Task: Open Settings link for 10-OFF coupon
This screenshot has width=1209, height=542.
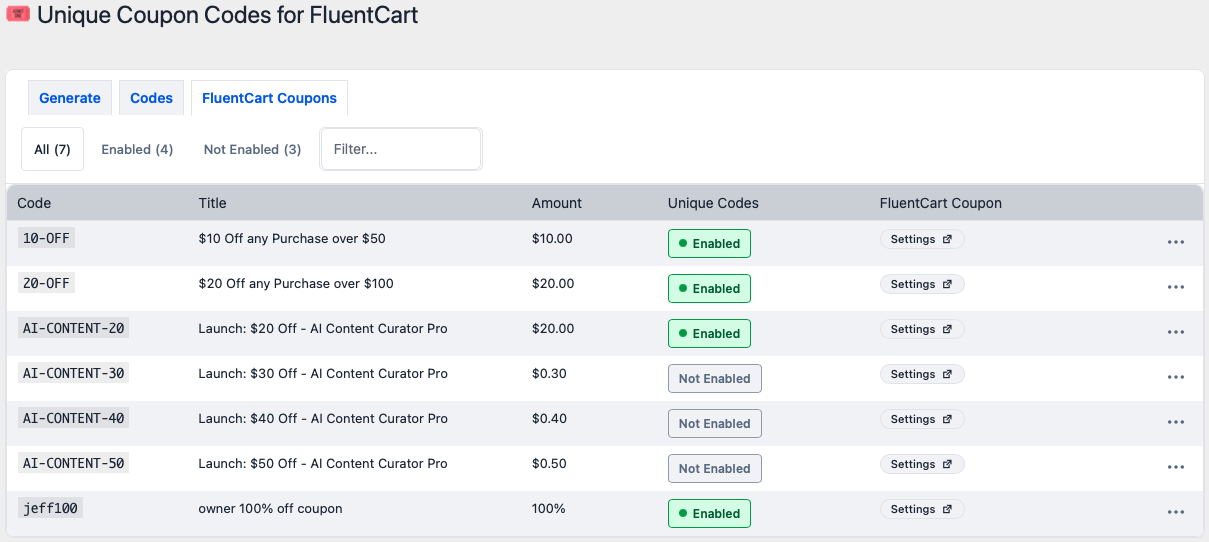Action: pos(922,239)
